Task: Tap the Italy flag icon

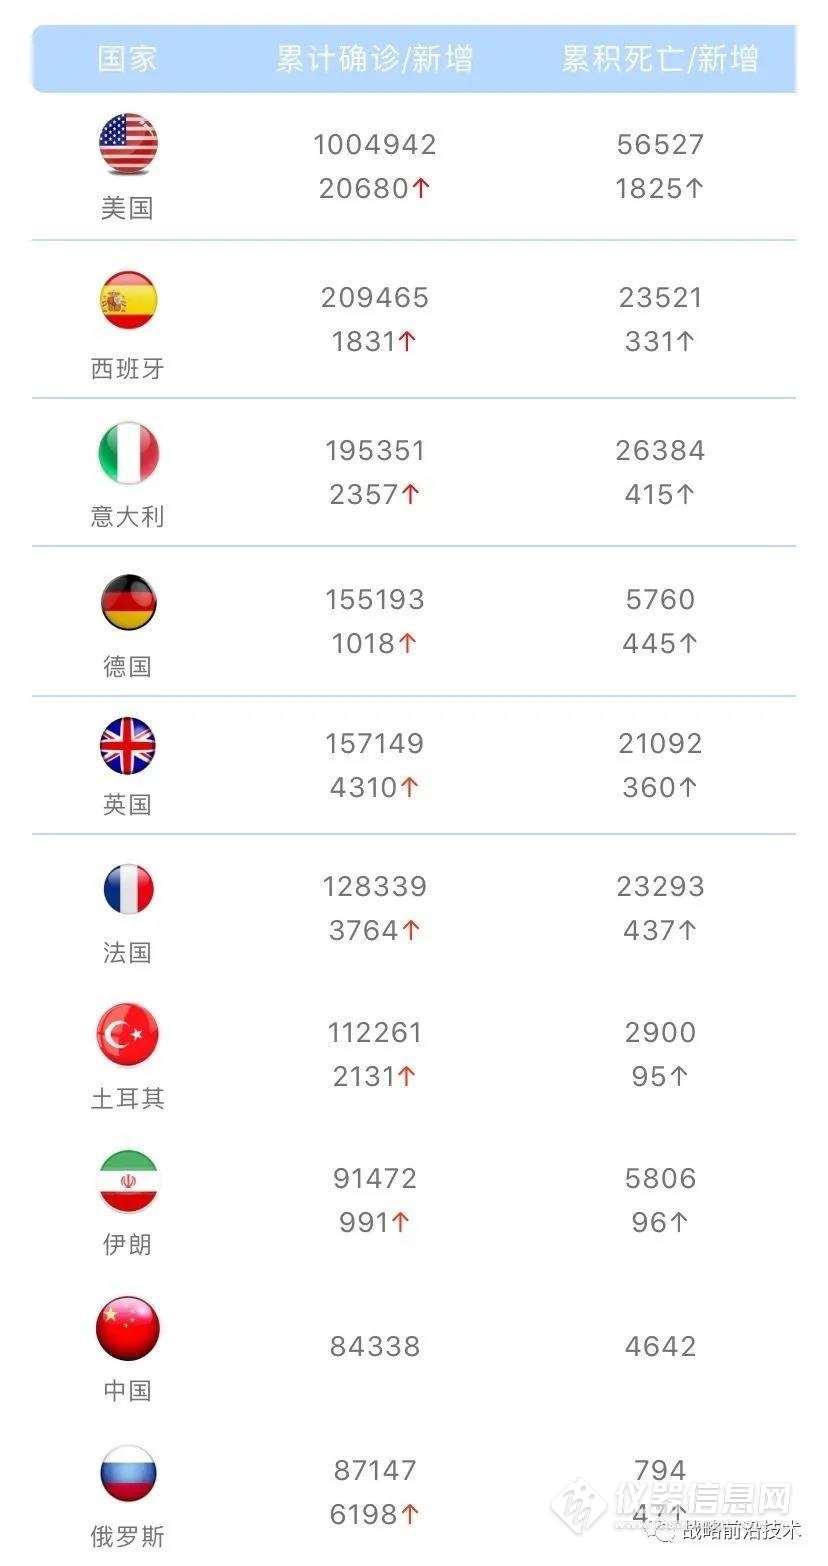Action: [x=128, y=453]
